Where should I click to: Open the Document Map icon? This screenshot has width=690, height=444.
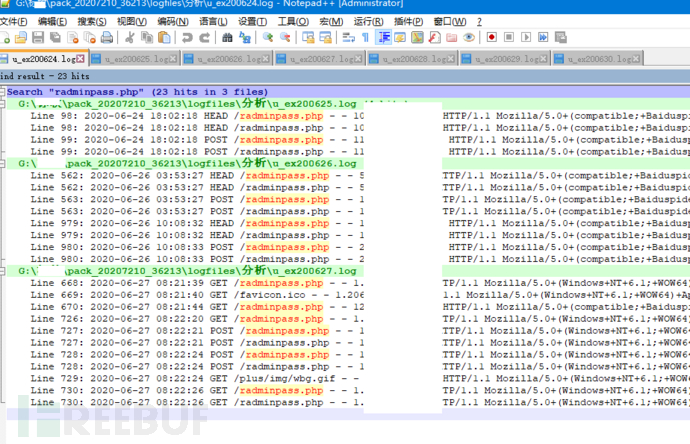click(417, 38)
